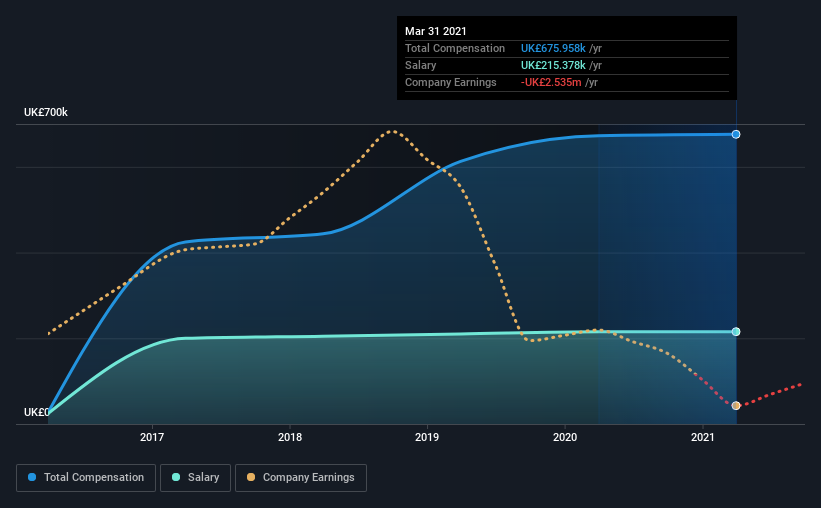Toggle the Salary legend button
The height and width of the screenshot is (508, 821).
click(195, 478)
